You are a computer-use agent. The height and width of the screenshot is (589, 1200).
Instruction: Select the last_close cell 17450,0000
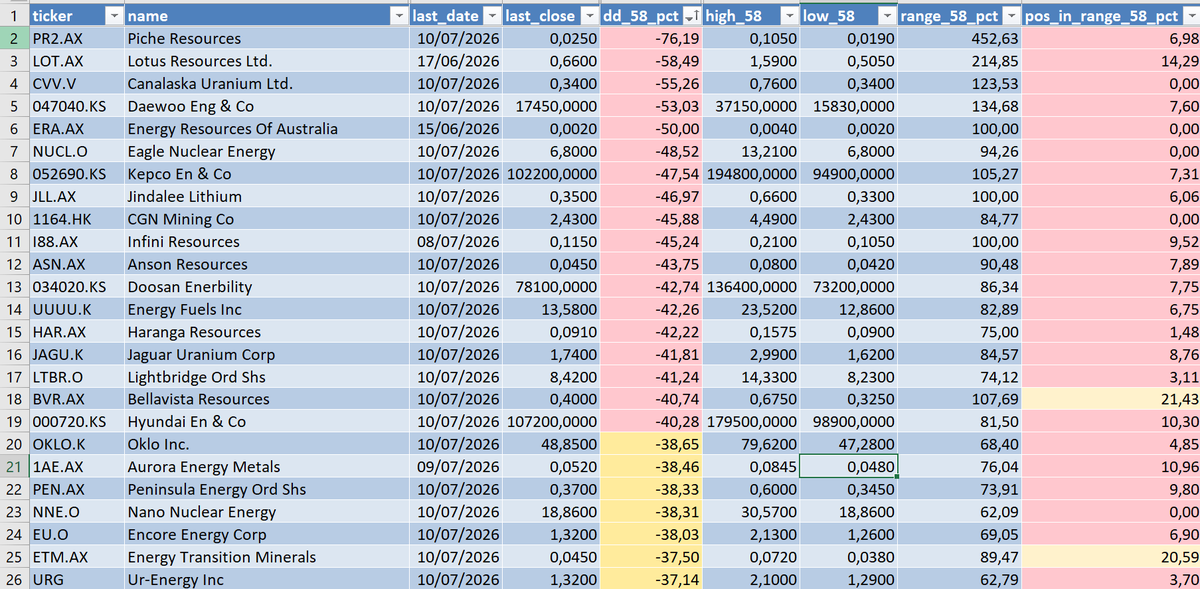coord(551,106)
